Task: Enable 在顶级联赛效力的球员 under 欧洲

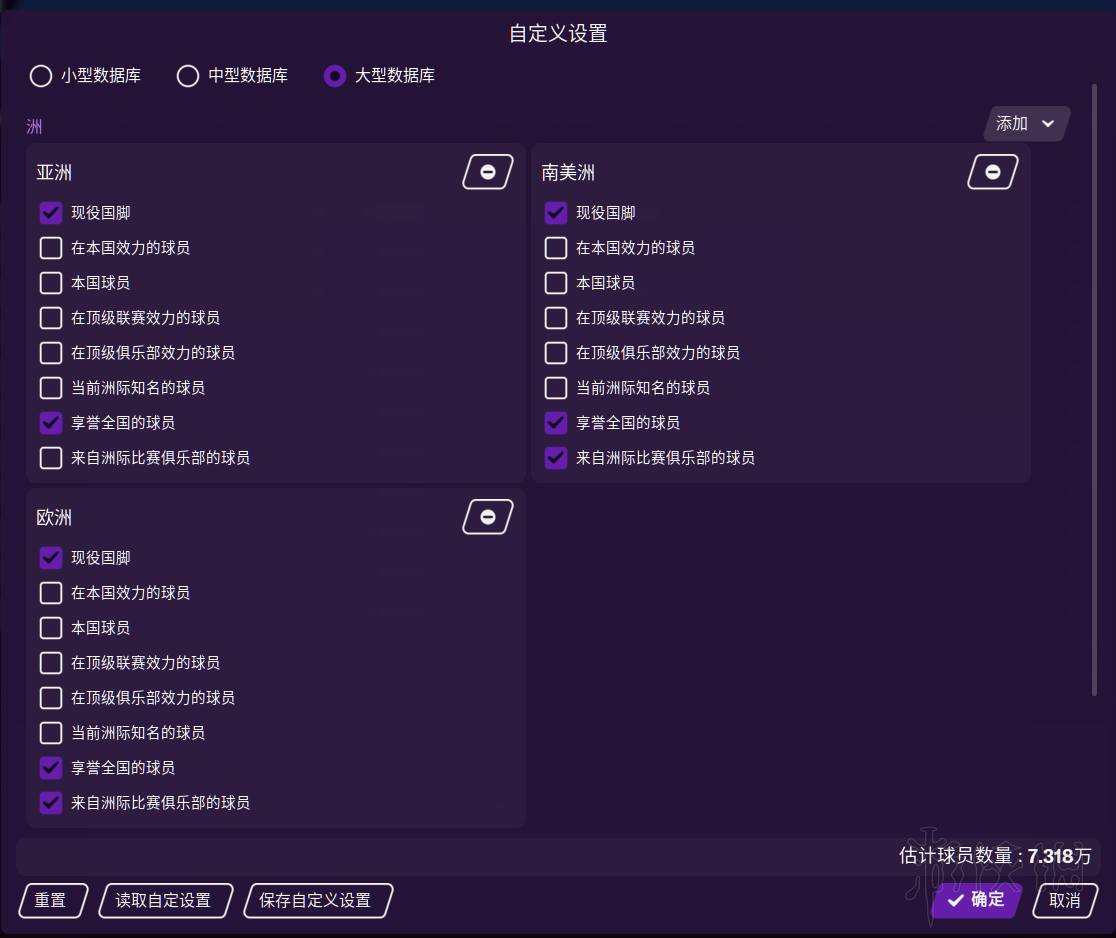Action: [x=50, y=662]
